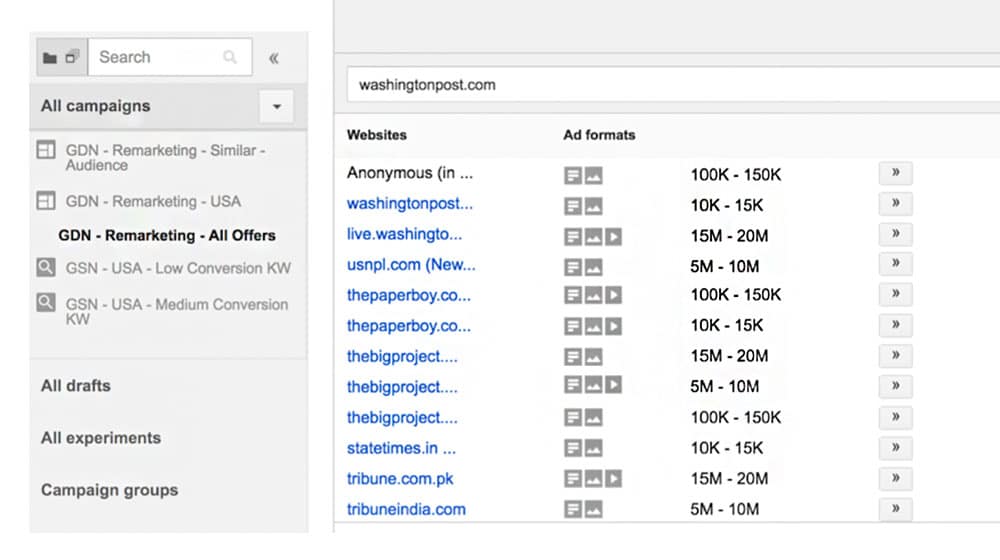Add tribune.com.pk row with its » button
This screenshot has height=560, width=1000.
[x=895, y=478]
